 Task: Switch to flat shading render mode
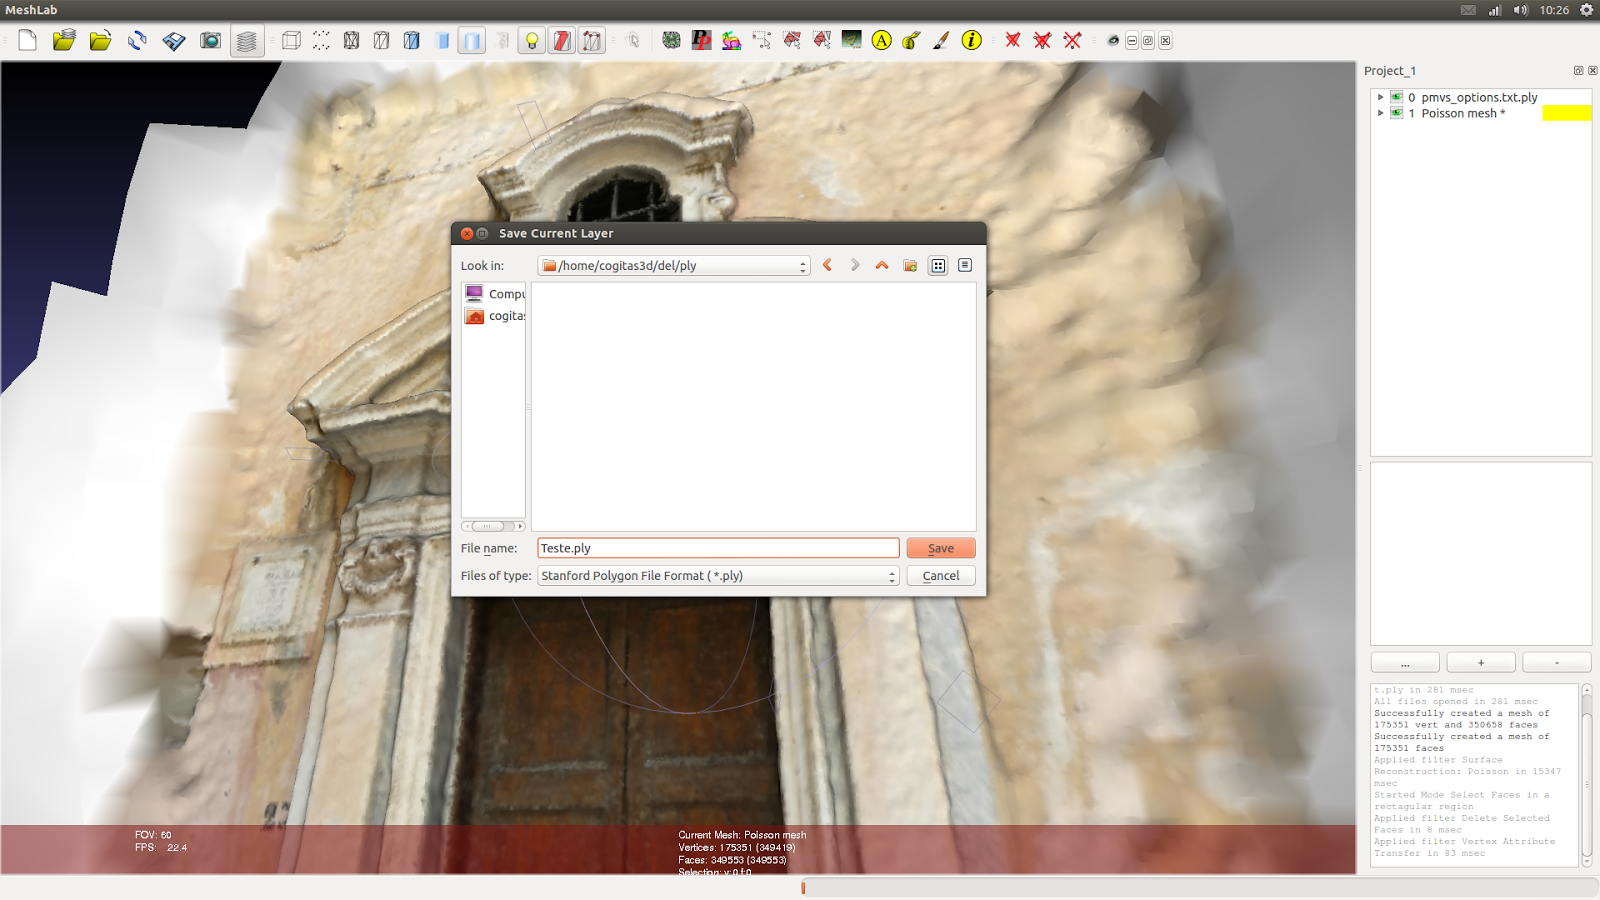pyautogui.click(x=442, y=40)
